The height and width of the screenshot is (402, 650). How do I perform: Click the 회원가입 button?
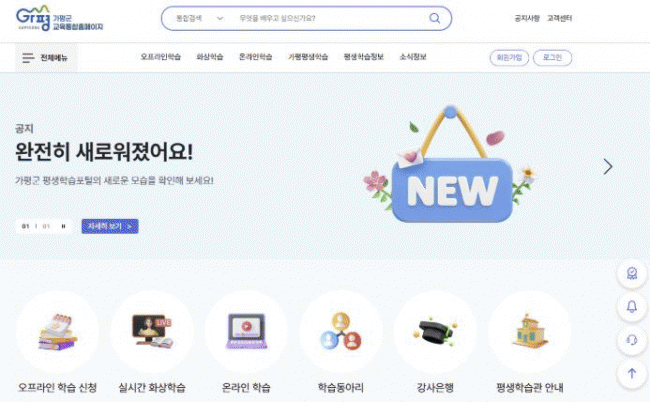509,58
